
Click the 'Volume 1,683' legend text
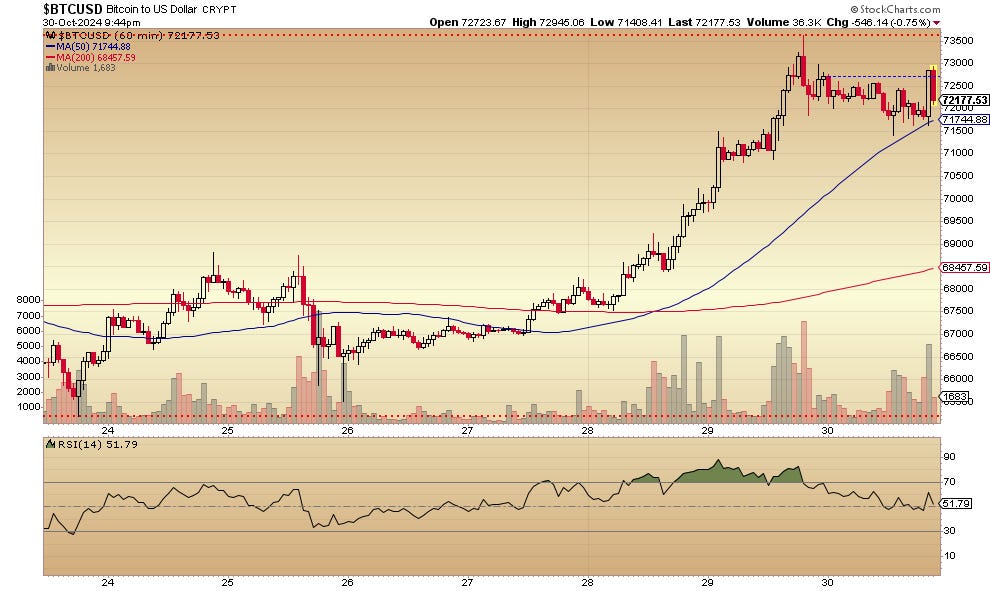86,68
